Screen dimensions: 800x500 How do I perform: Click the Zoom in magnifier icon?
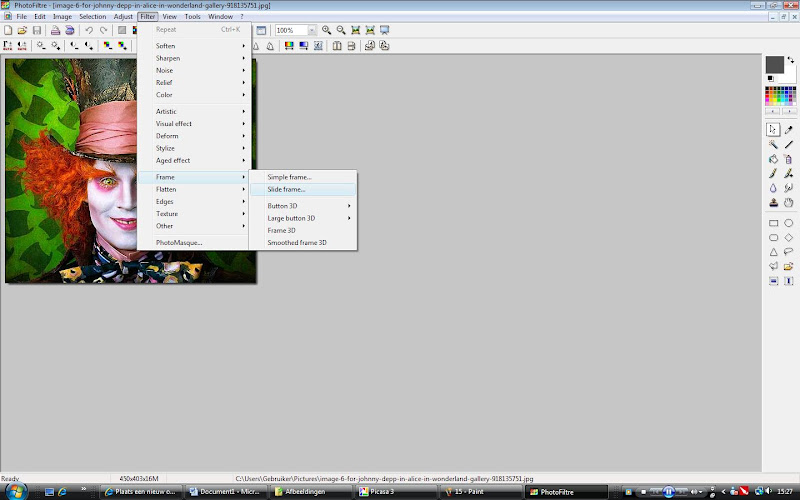click(x=327, y=31)
